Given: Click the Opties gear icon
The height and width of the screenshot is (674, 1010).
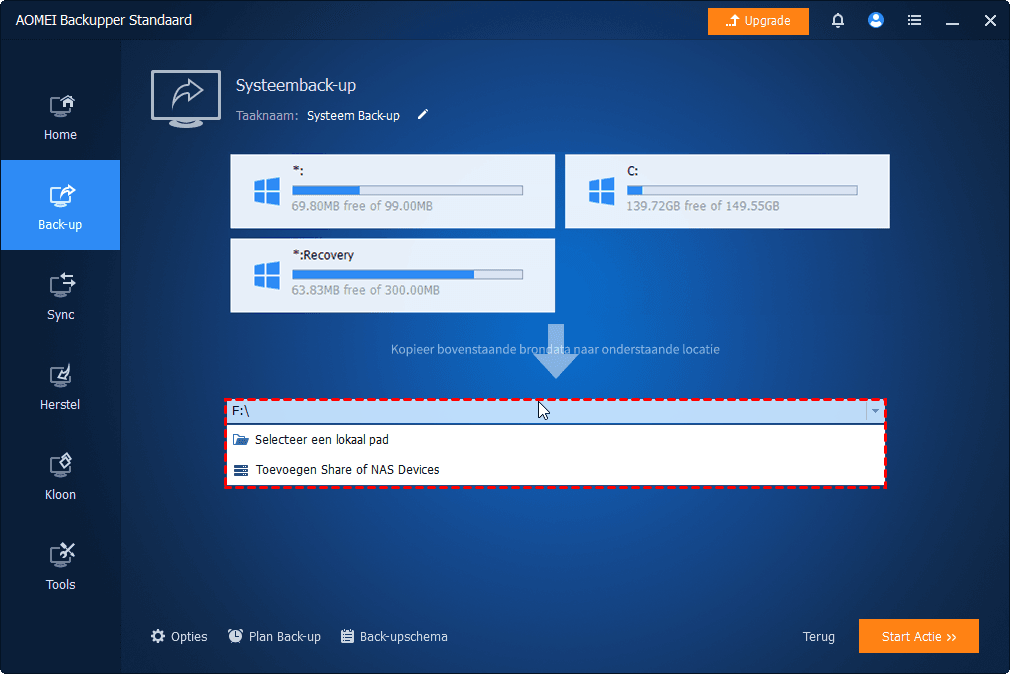Looking at the screenshot, I should point(158,637).
